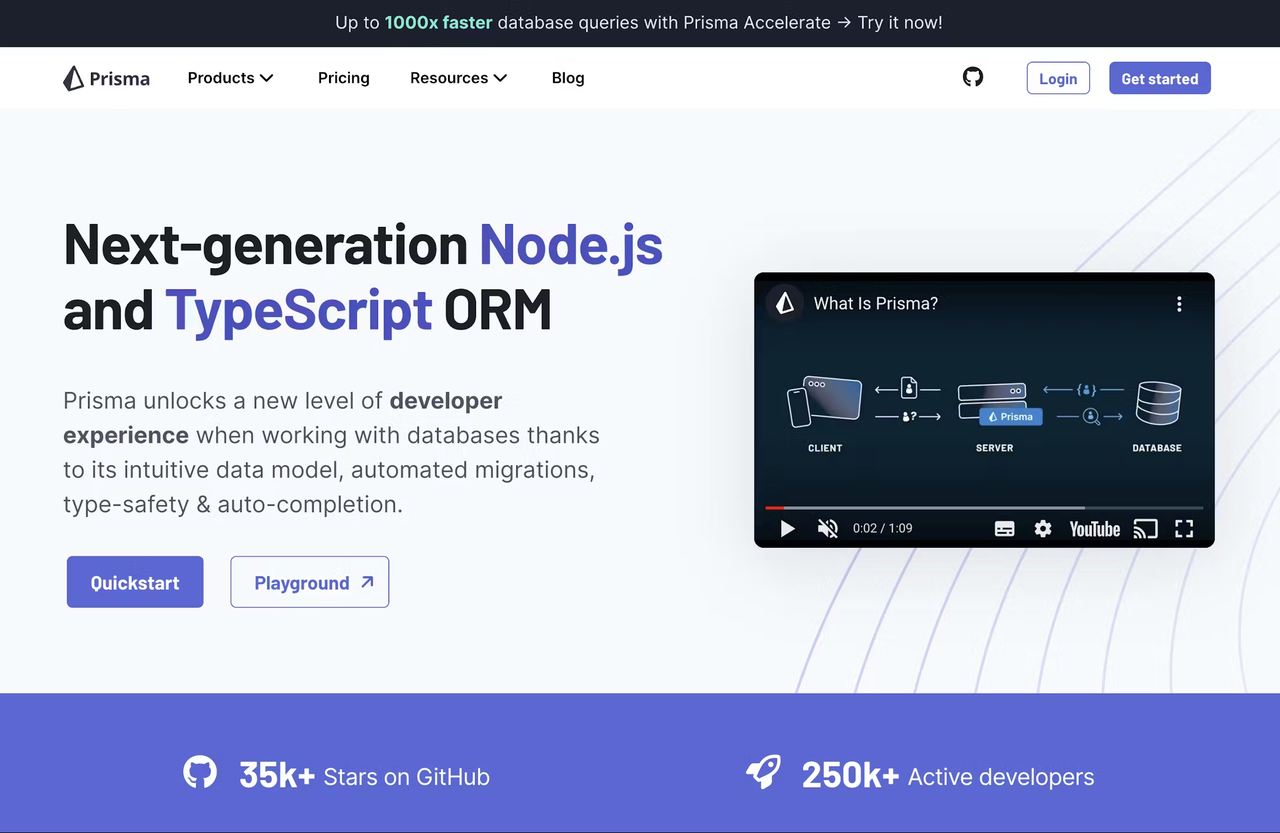The width and height of the screenshot is (1280, 833).
Task: Click the GitHub icon beside 35k+ stars
Action: pos(200,772)
